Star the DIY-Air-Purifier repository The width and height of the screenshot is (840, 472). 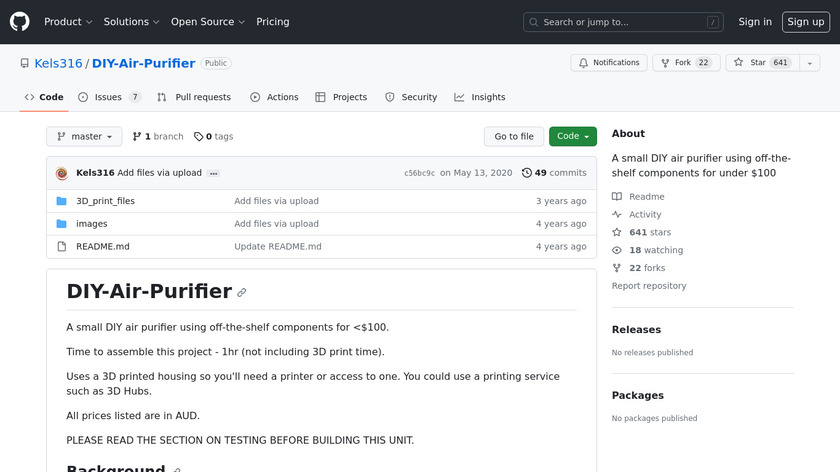[759, 63]
